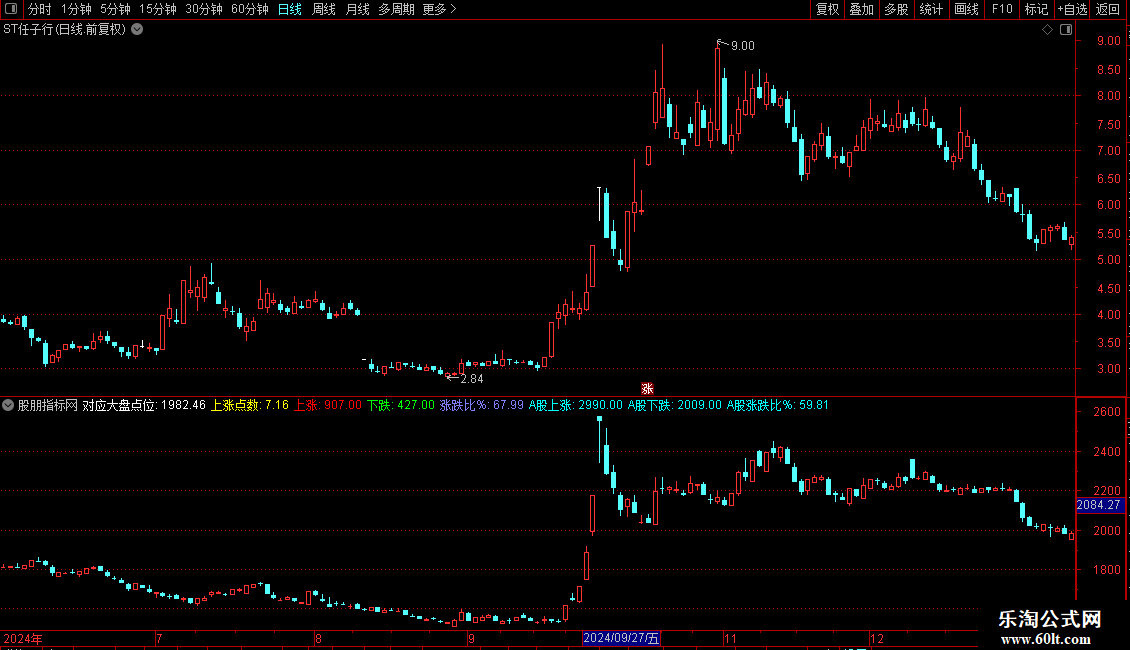Select the 30分钟 period tab
1130x650 pixels.
[x=203, y=9]
